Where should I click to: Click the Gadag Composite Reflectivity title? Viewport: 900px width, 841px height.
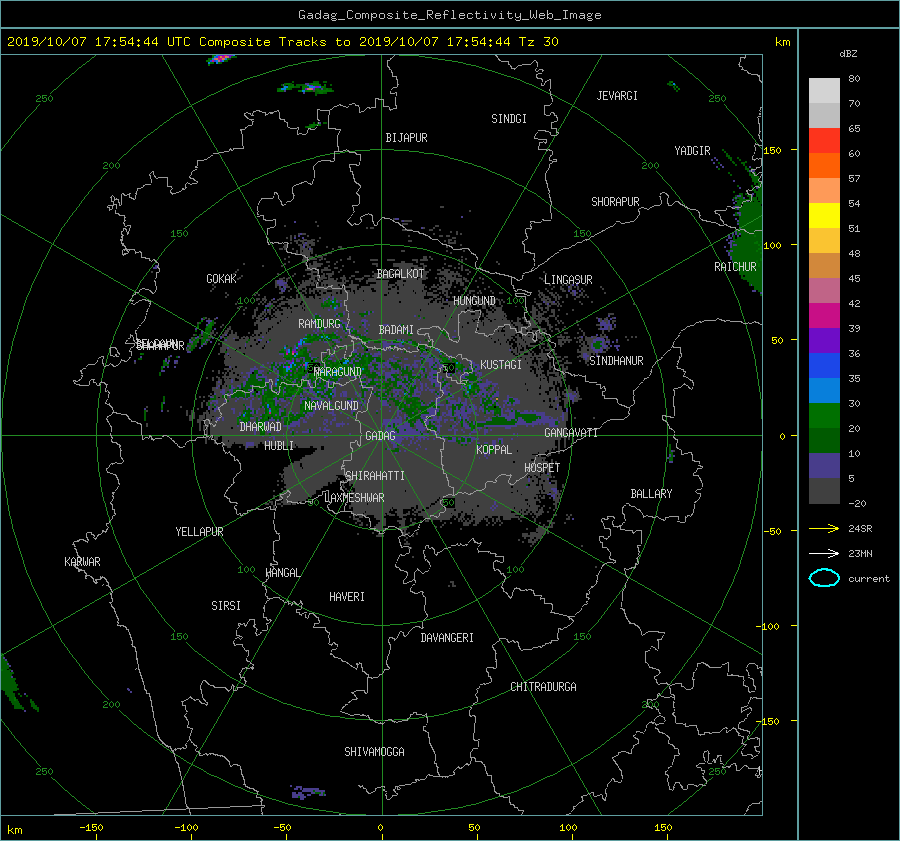coord(449,15)
